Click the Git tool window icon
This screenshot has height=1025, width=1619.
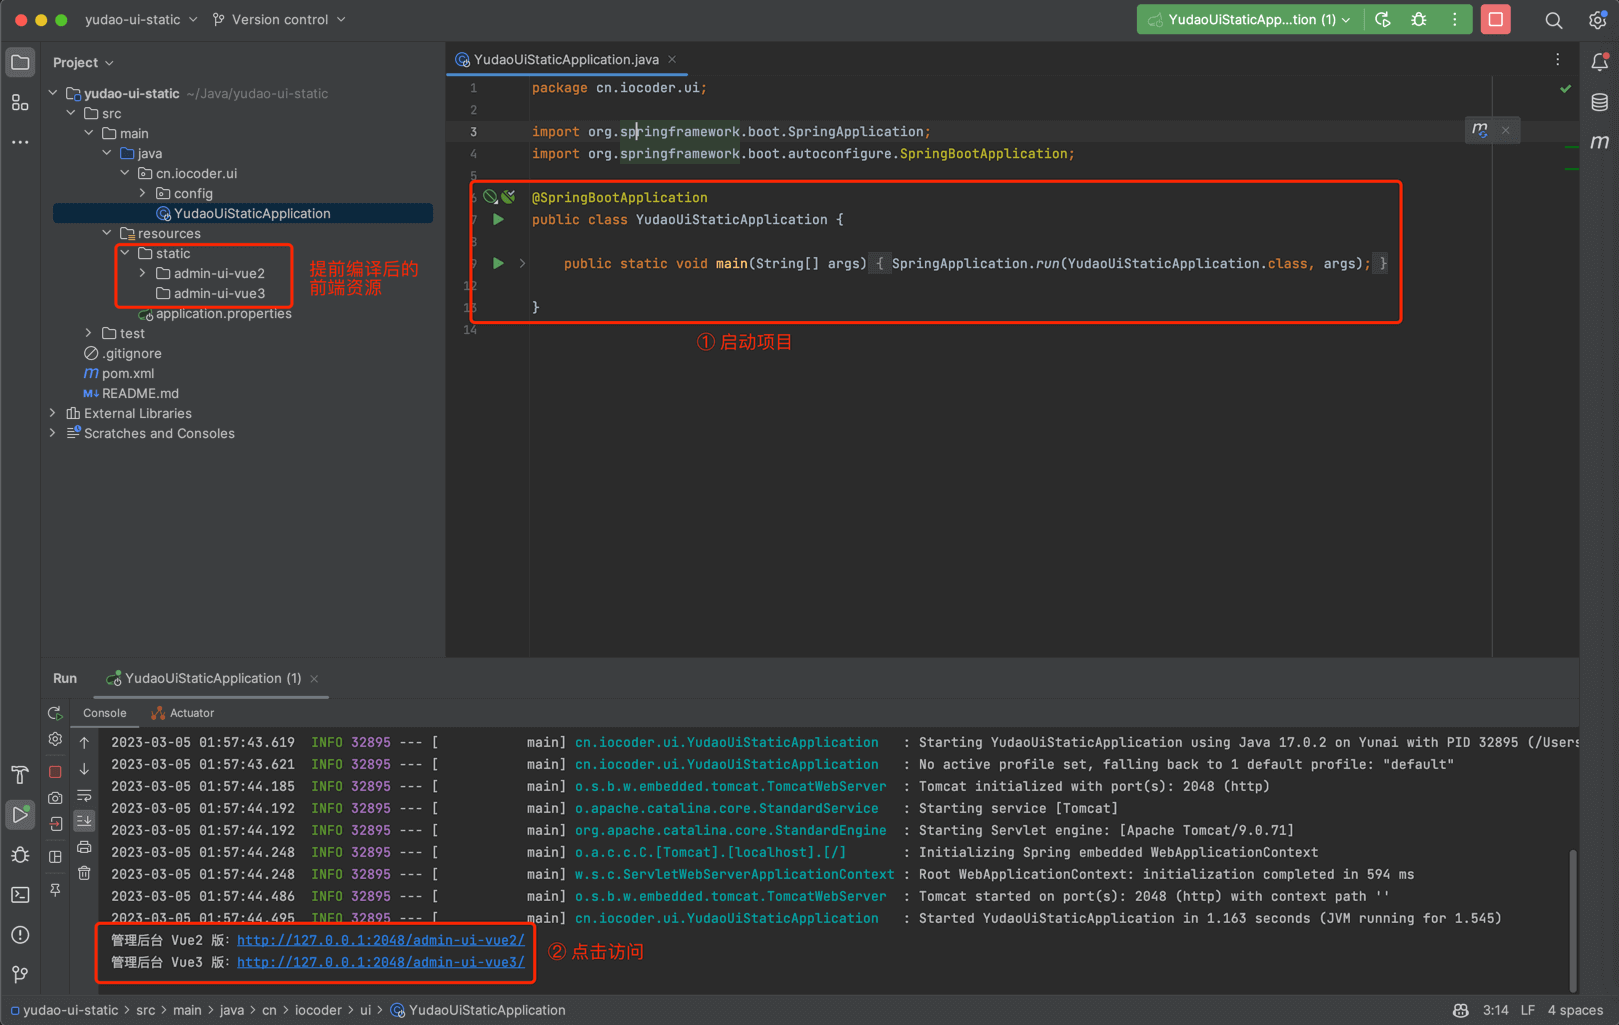(x=20, y=974)
